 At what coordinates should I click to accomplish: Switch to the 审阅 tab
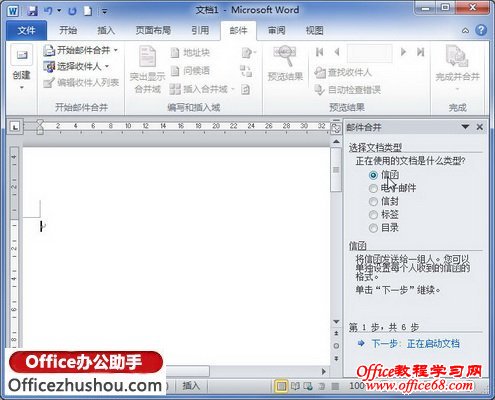pos(277,31)
